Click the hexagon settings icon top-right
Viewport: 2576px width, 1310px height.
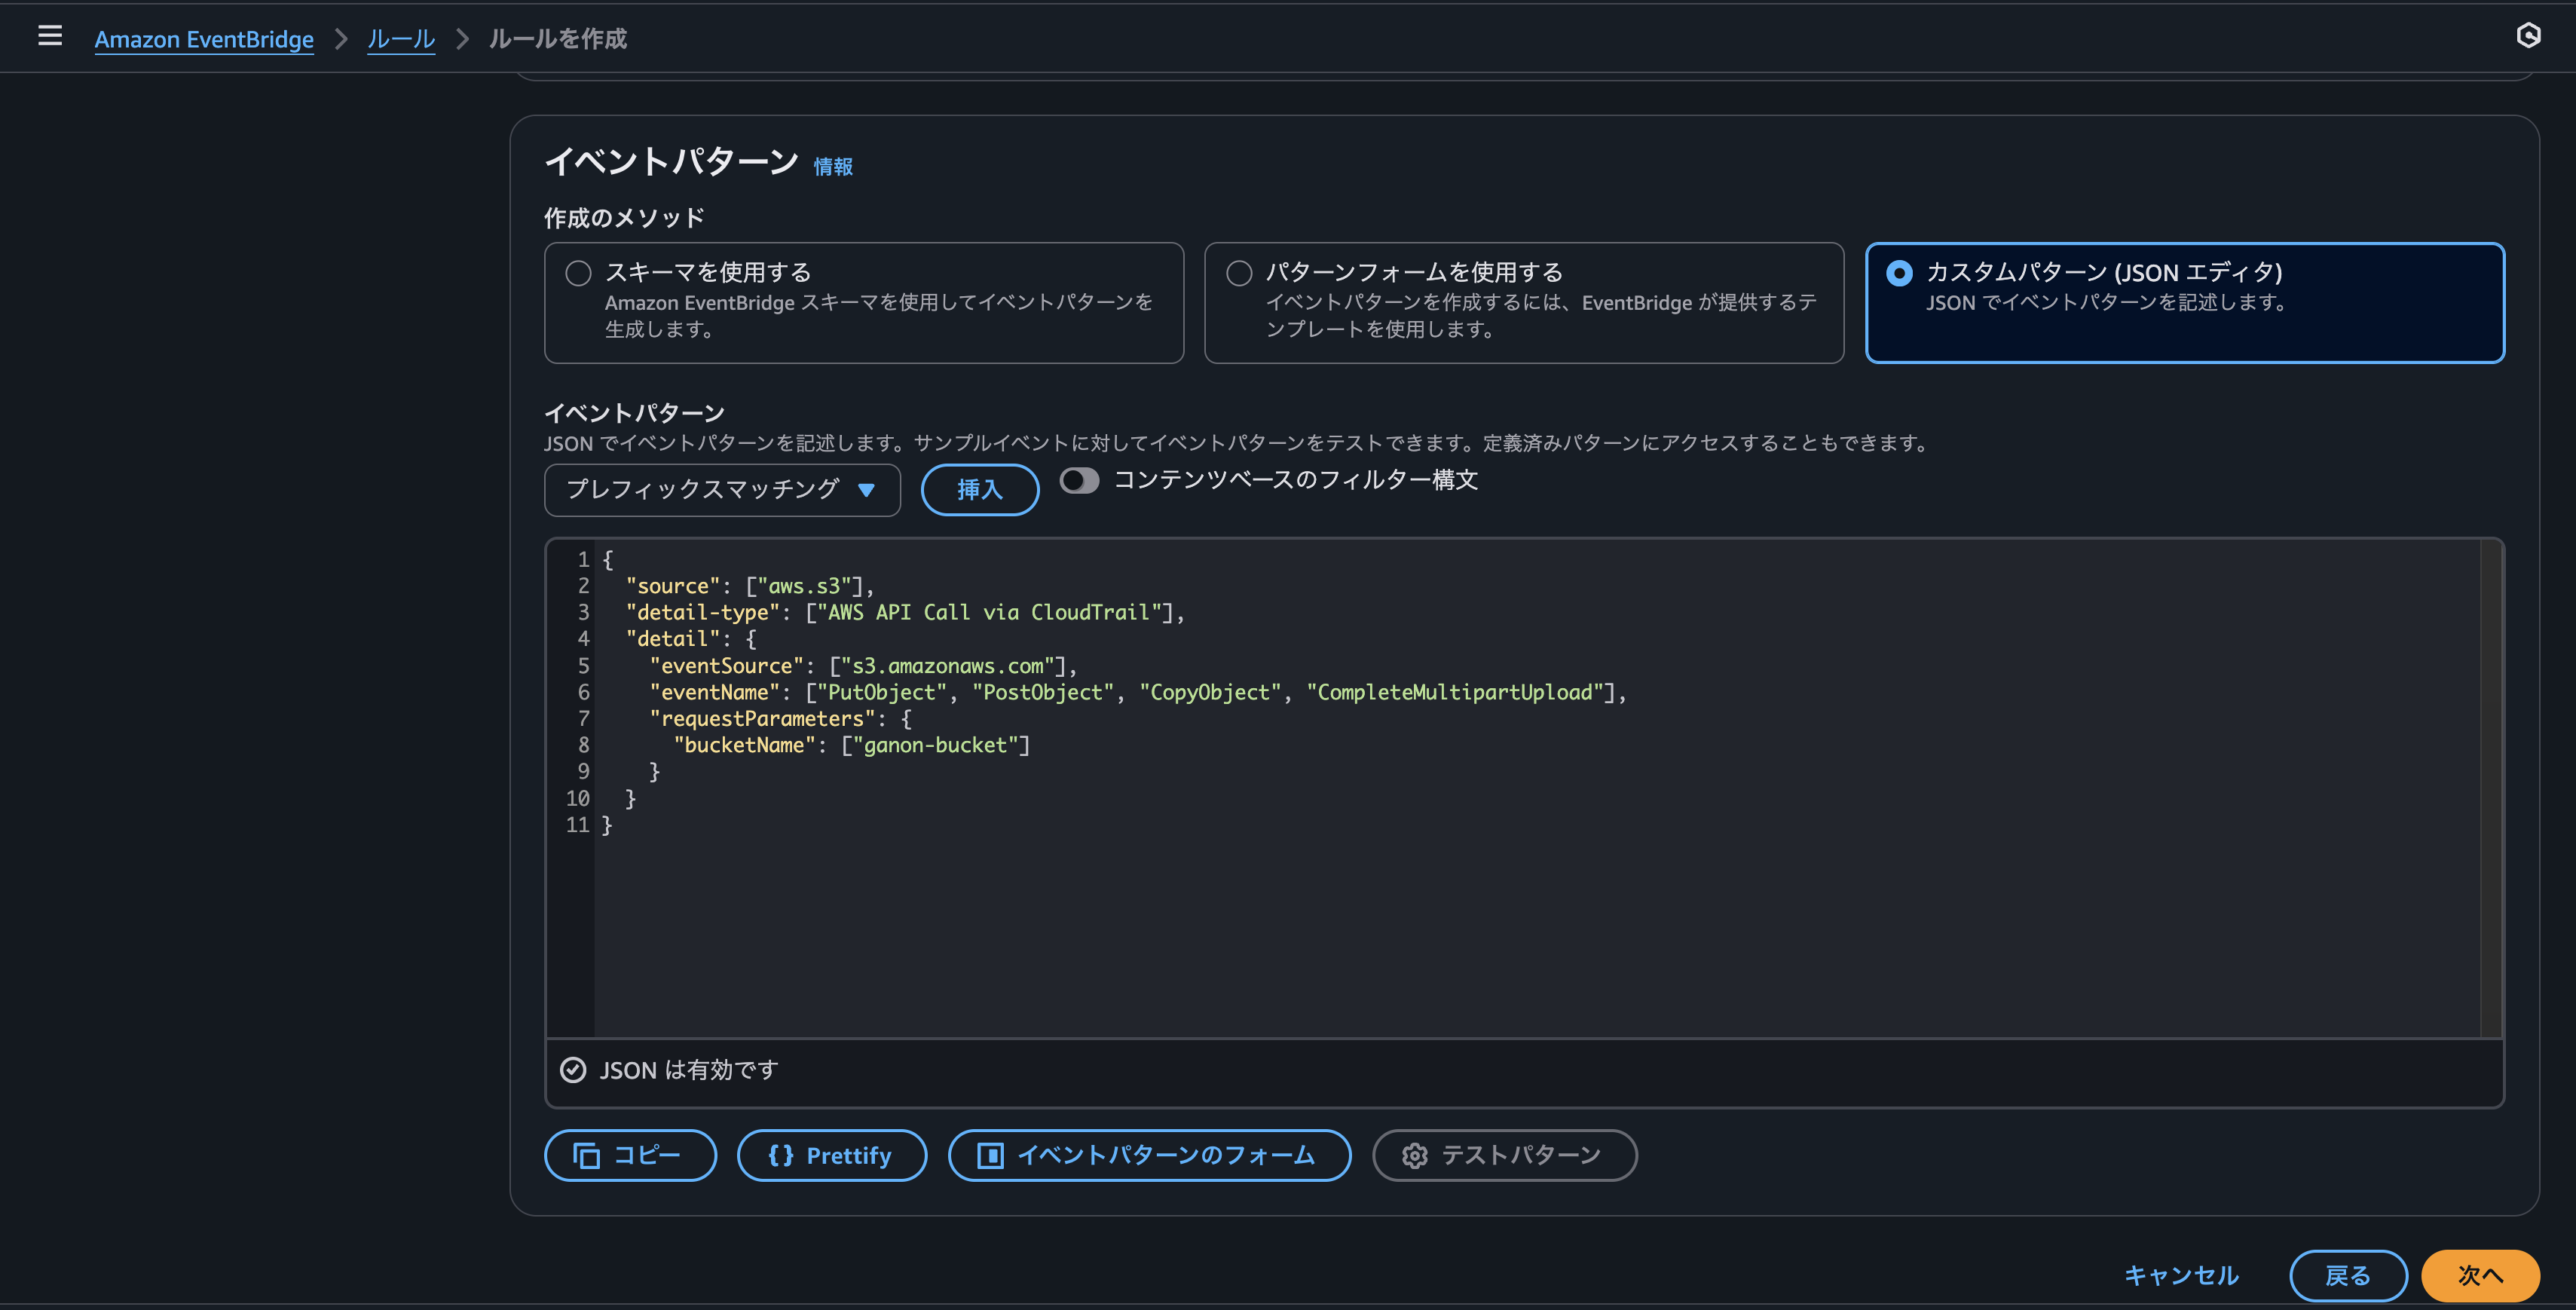tap(2528, 36)
